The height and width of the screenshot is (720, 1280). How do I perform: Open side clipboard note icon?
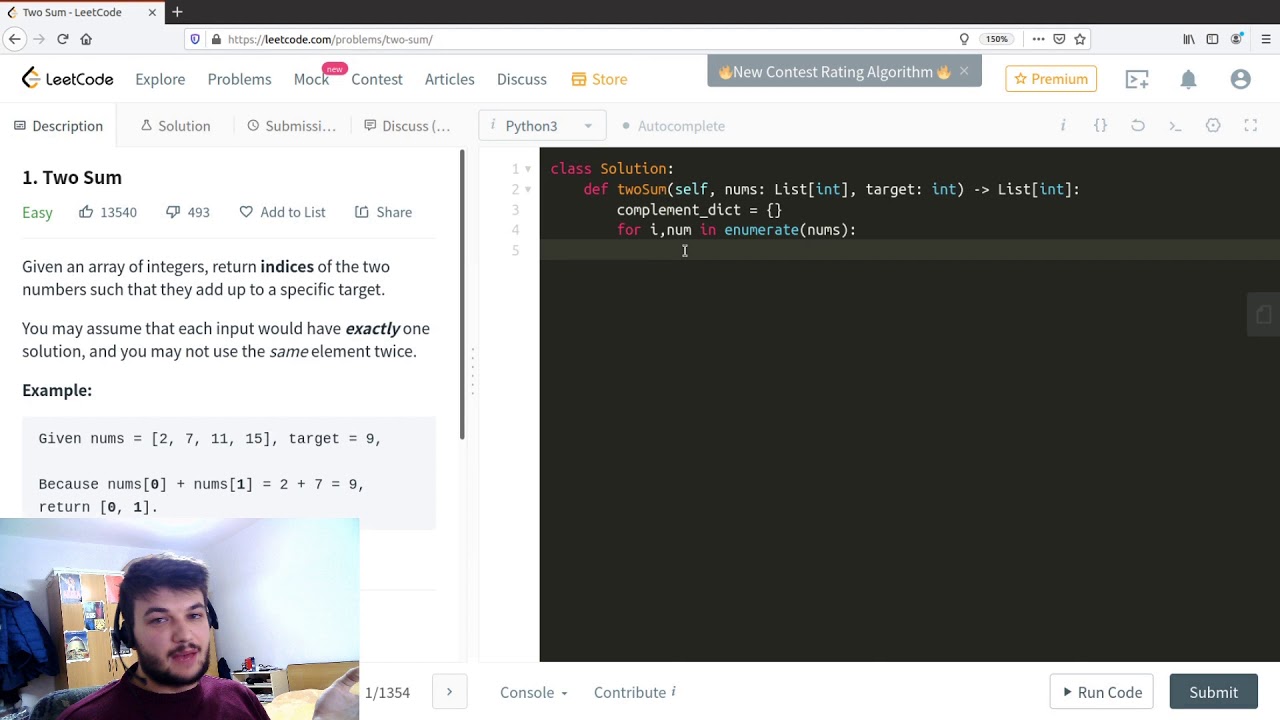pyautogui.click(x=1264, y=315)
